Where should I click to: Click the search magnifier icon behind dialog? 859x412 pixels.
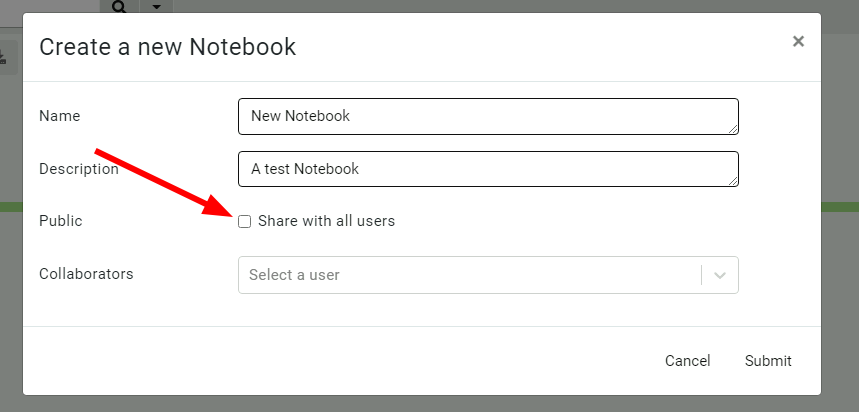coord(119,6)
